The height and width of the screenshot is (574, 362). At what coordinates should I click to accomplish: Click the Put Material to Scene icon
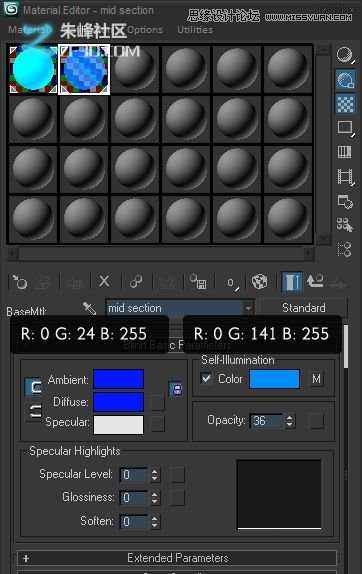coord(44,282)
